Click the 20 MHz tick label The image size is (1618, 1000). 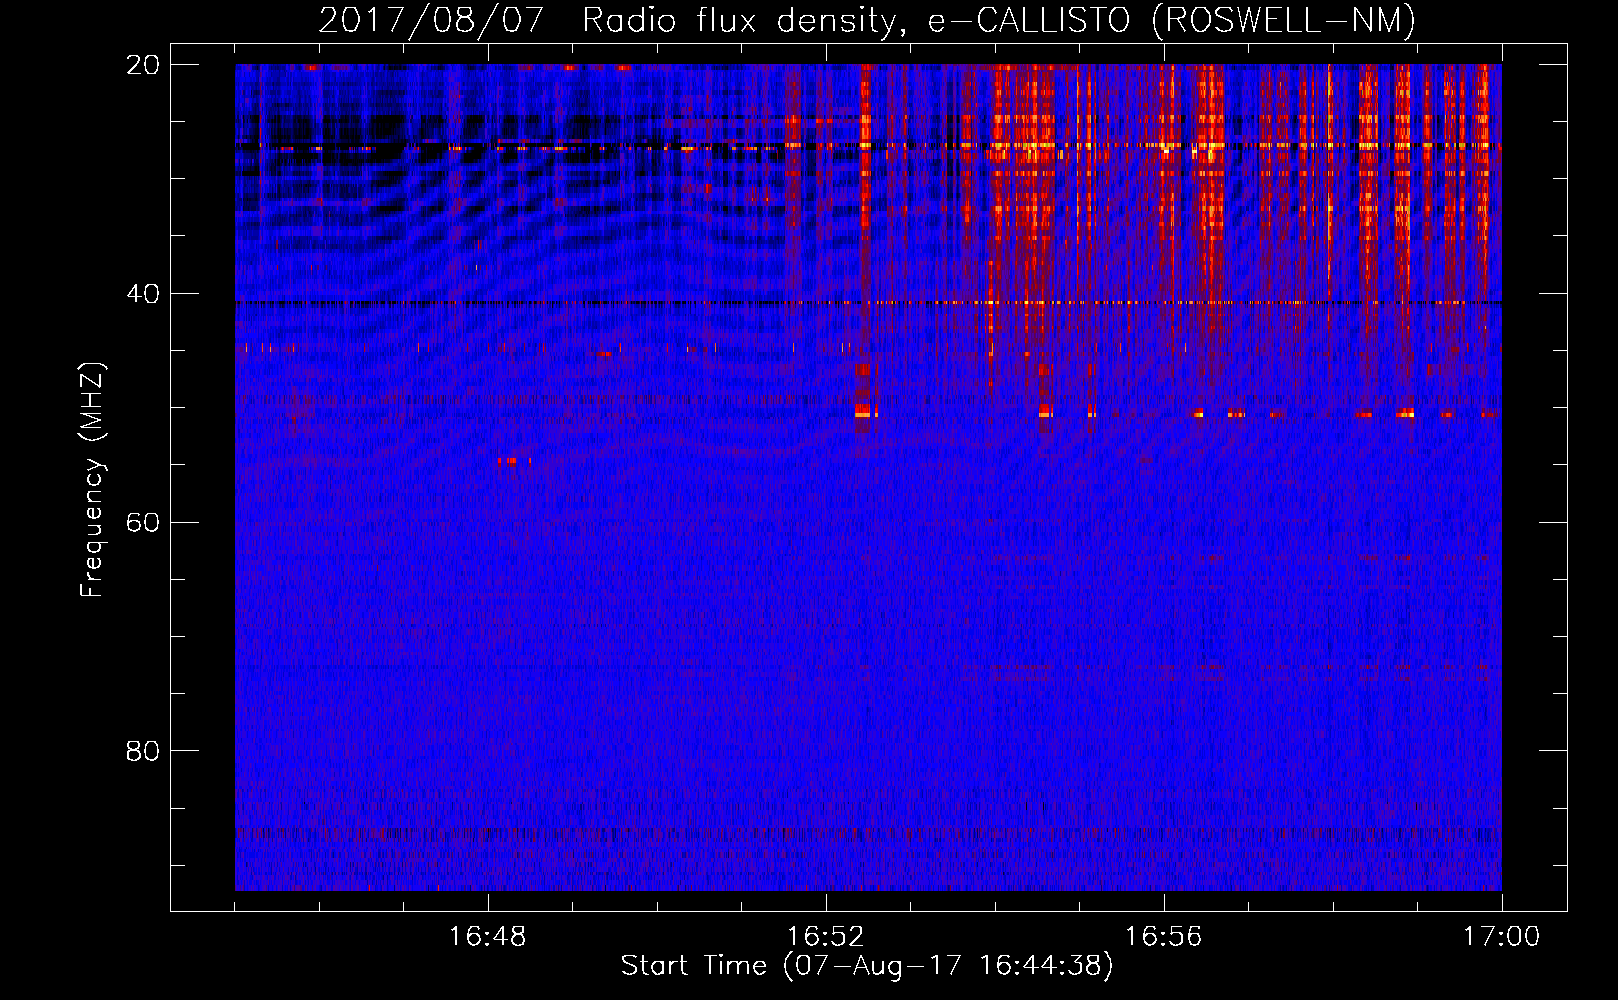pos(143,65)
